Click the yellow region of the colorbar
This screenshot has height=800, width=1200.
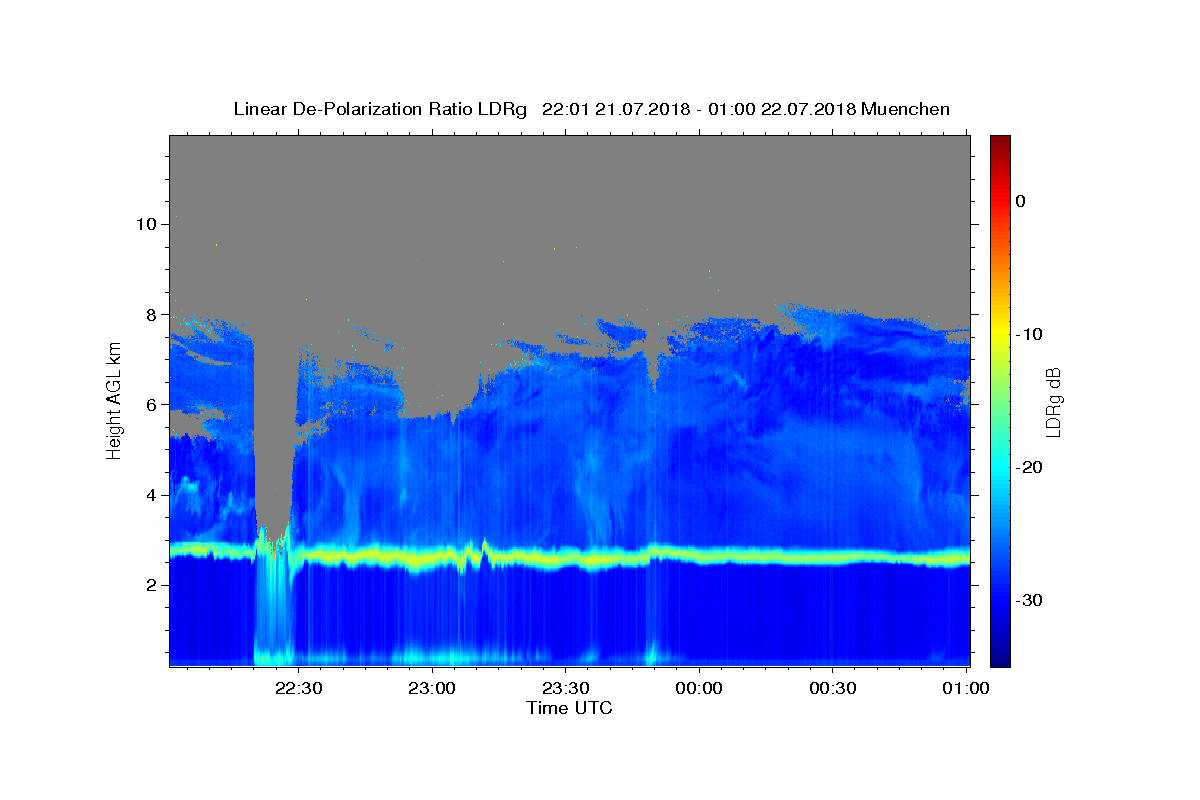(x=1000, y=330)
